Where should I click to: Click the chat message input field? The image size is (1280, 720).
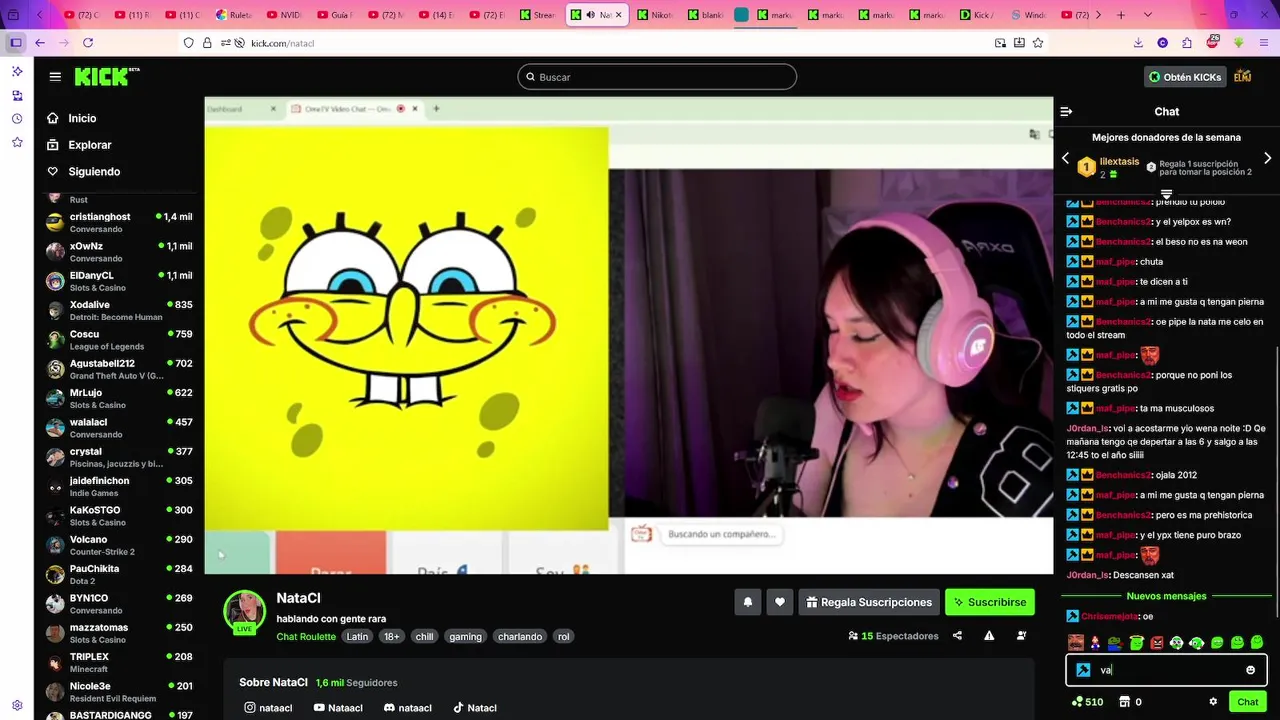pos(1166,670)
